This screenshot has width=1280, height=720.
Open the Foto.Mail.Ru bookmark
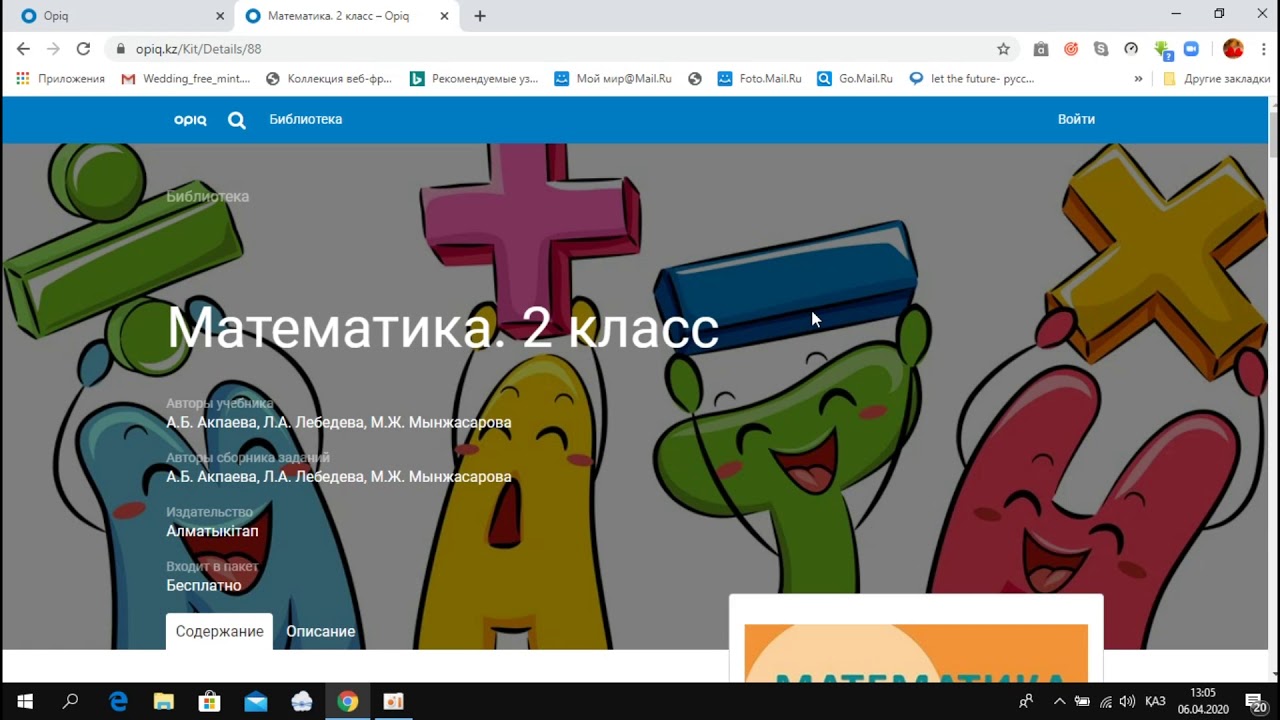tap(760, 78)
